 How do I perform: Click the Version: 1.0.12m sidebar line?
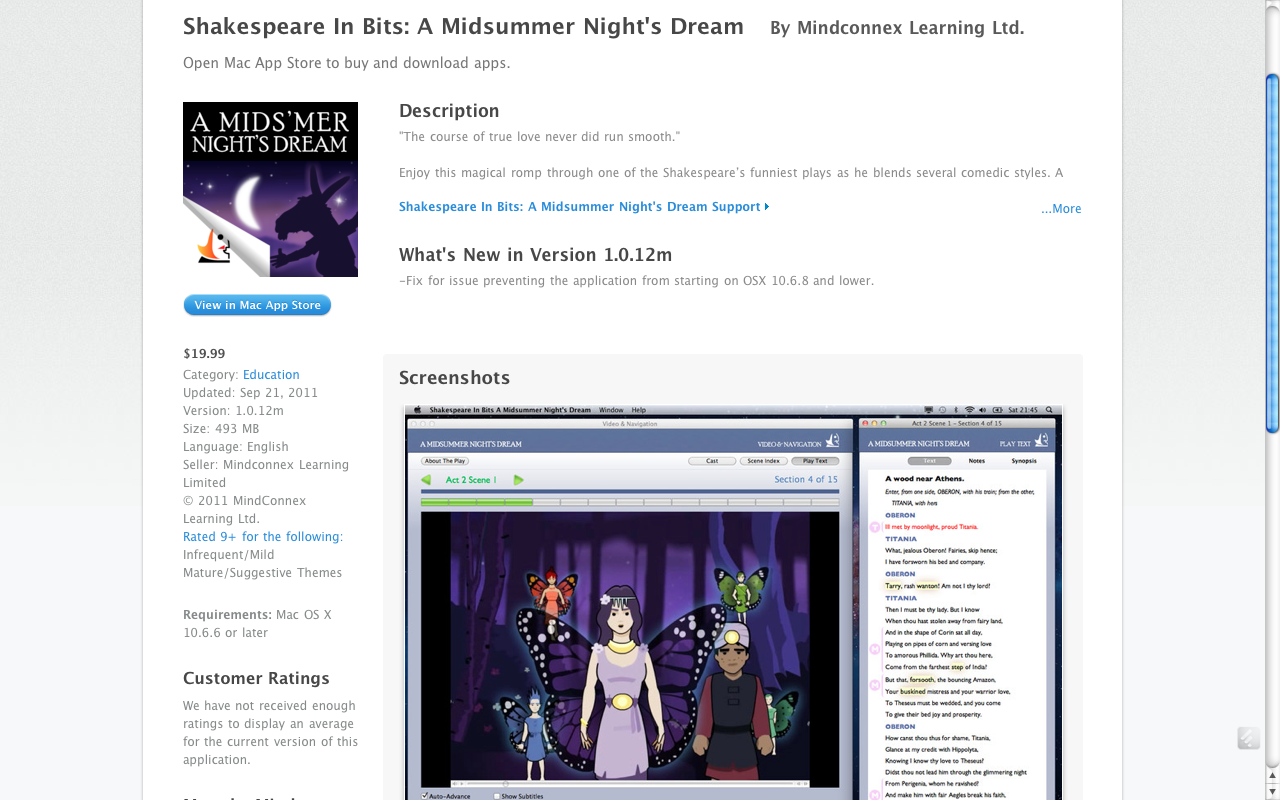233,411
